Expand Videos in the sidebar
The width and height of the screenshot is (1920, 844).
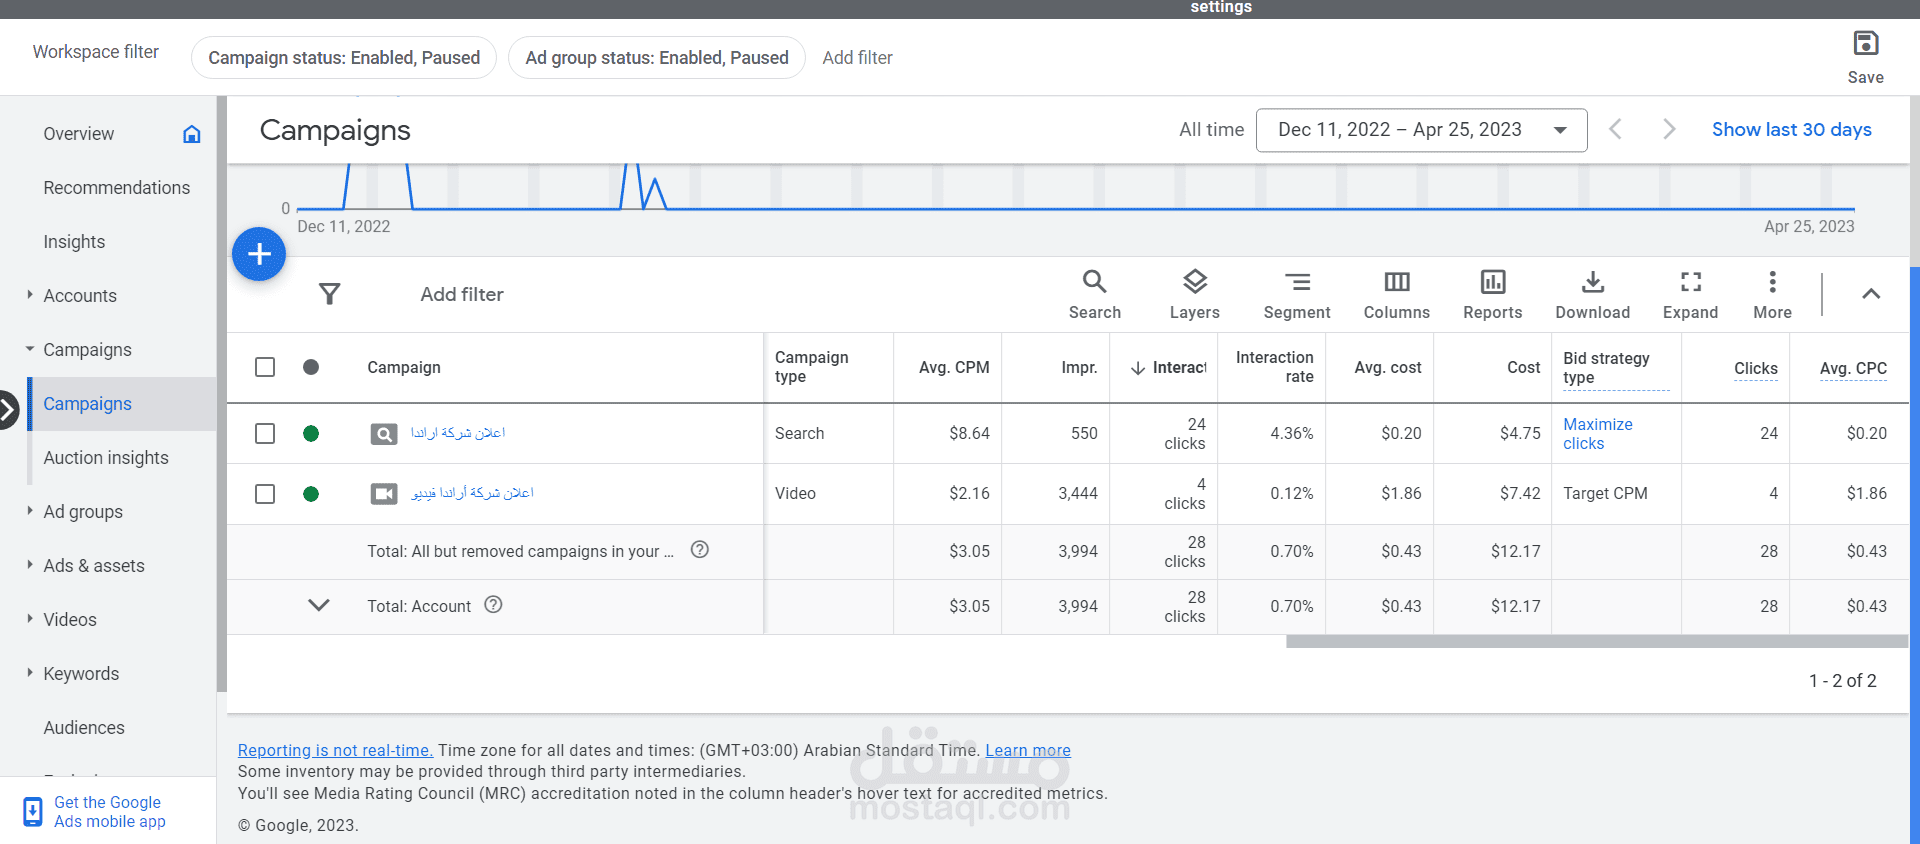pyautogui.click(x=30, y=619)
